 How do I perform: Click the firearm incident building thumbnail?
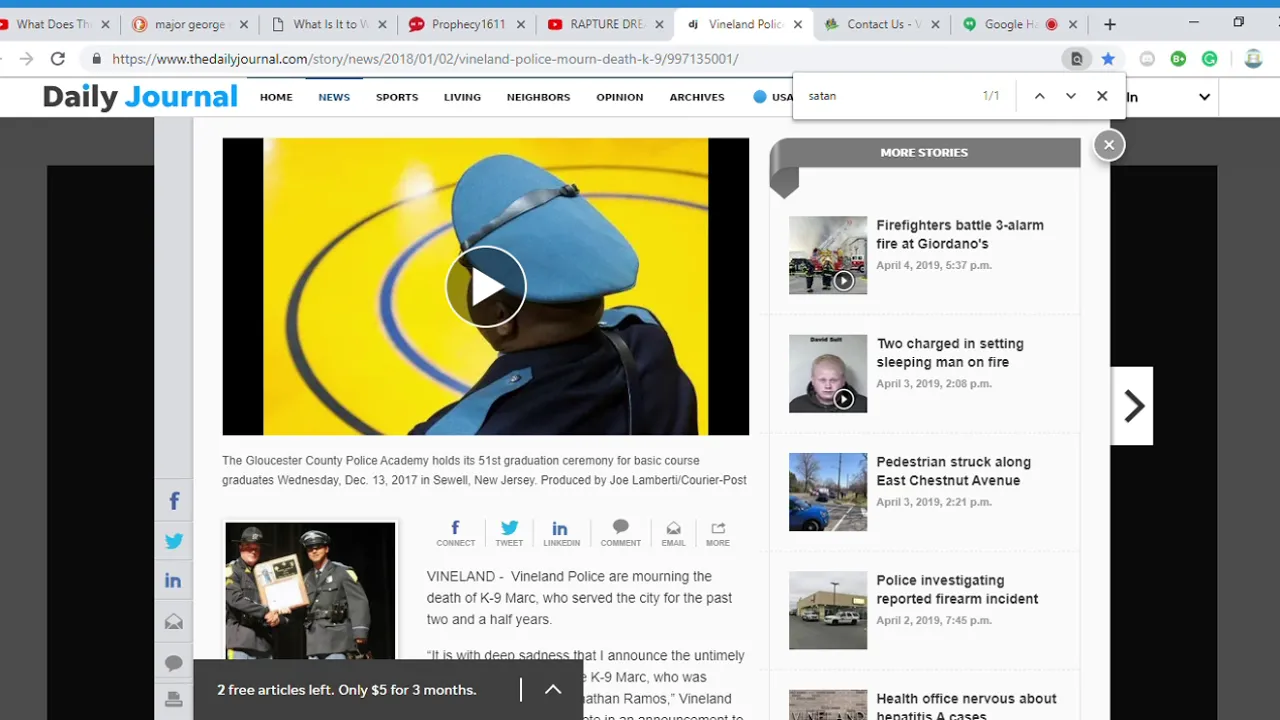[828, 611]
